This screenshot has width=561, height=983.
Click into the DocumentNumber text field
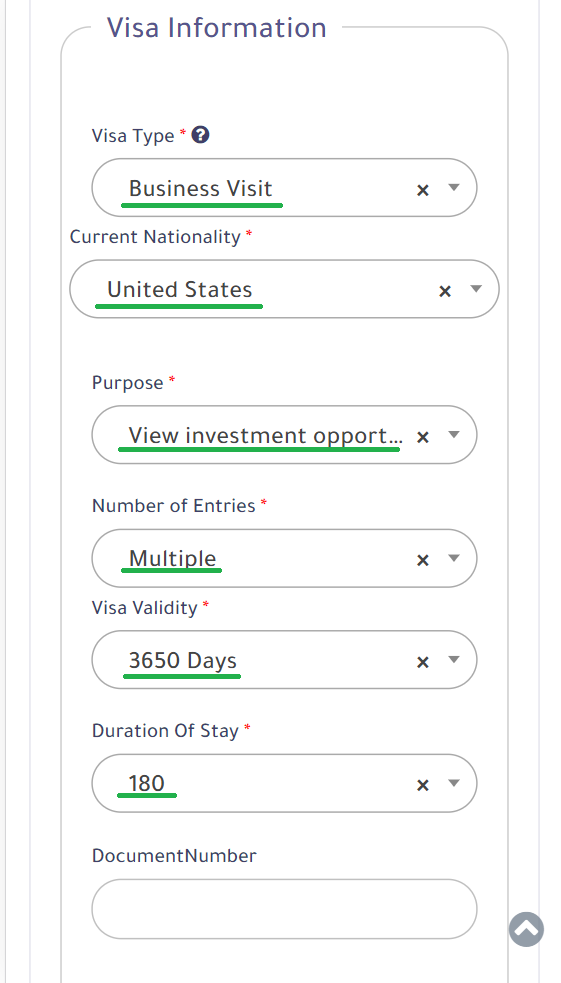[x=285, y=909]
